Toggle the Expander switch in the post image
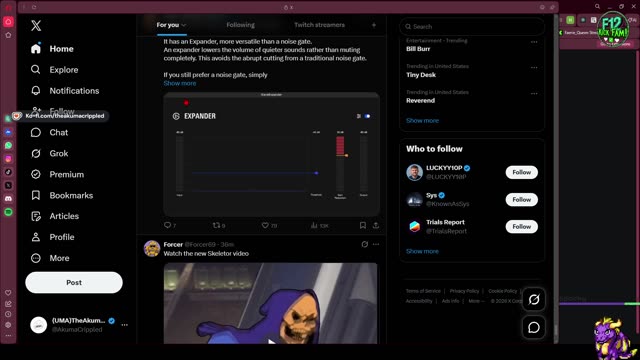The image size is (640, 360). (x=367, y=116)
